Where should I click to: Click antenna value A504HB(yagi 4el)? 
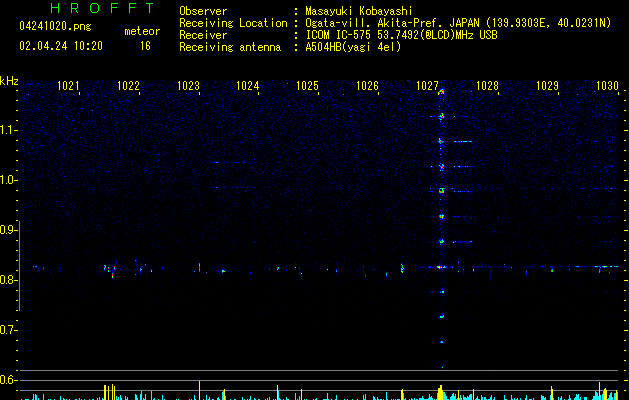click(353, 47)
